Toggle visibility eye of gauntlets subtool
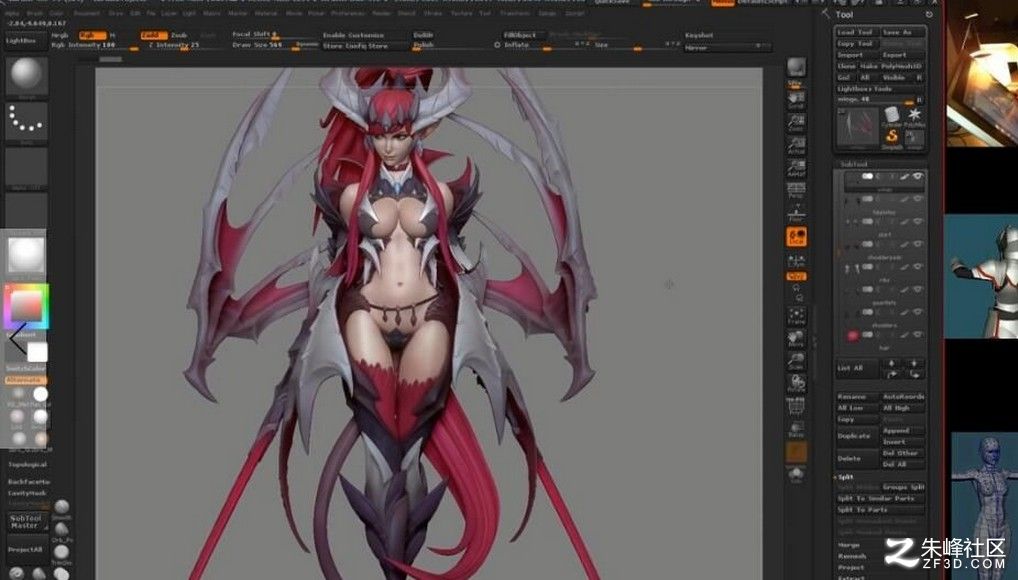Screen dimensions: 1018x580 [917, 290]
